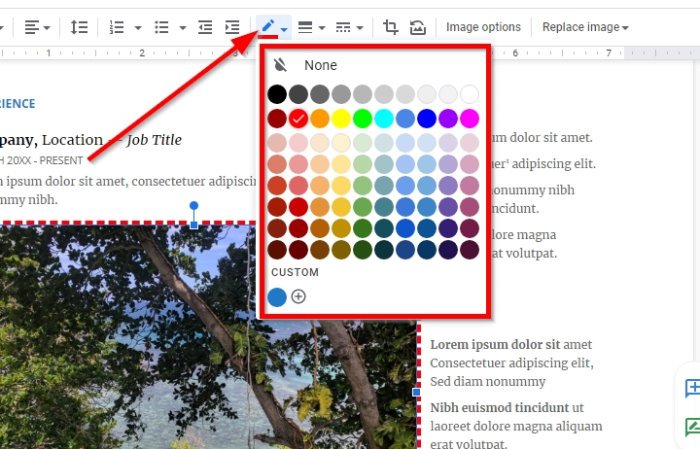
Task: Add a custom color with plus icon
Action: (x=298, y=296)
